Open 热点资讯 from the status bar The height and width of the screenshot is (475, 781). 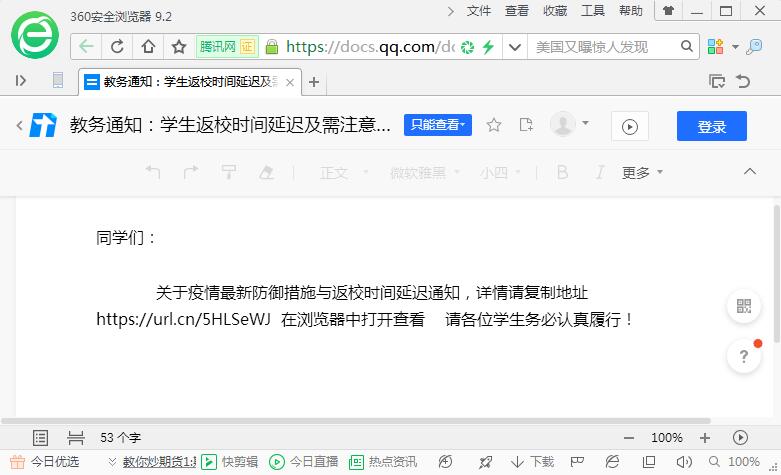383,462
